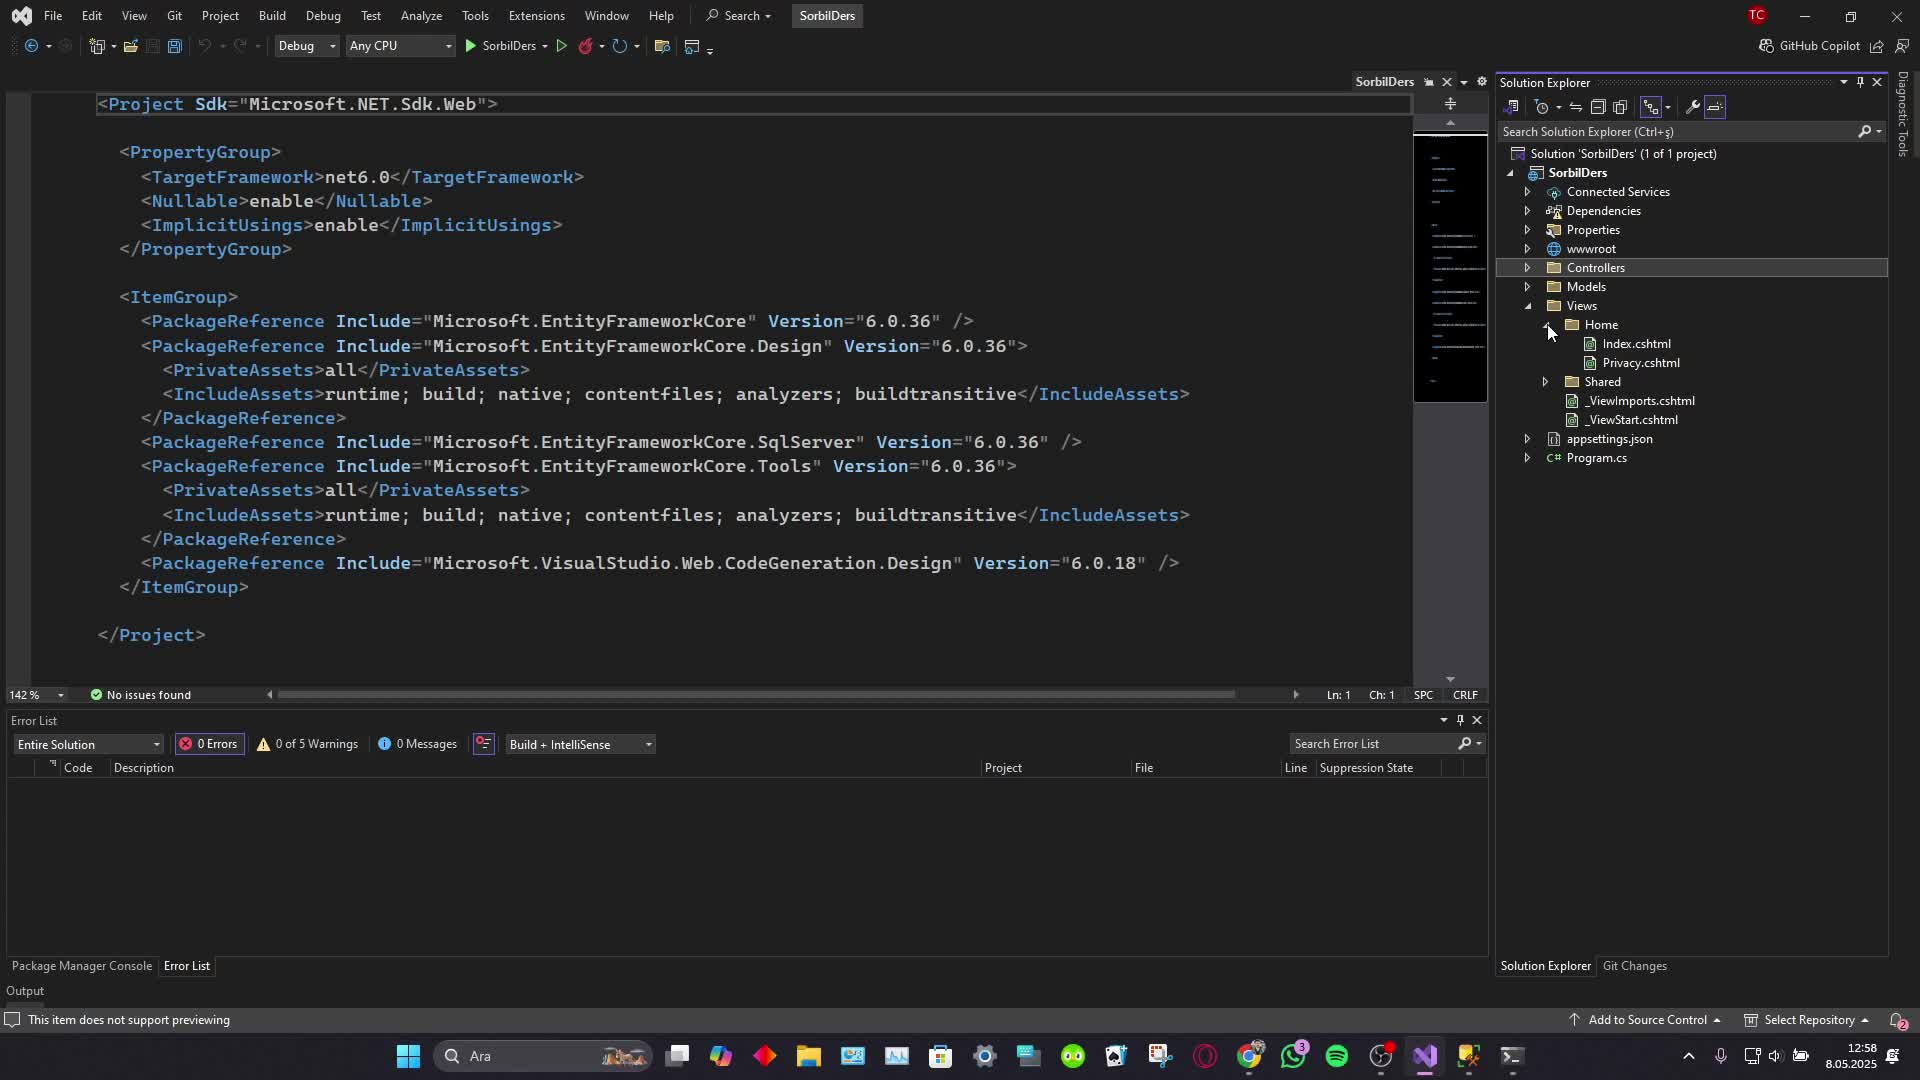1920x1080 pixels.
Task: Toggle Preview Selected Items button
Action: [x=1715, y=107]
